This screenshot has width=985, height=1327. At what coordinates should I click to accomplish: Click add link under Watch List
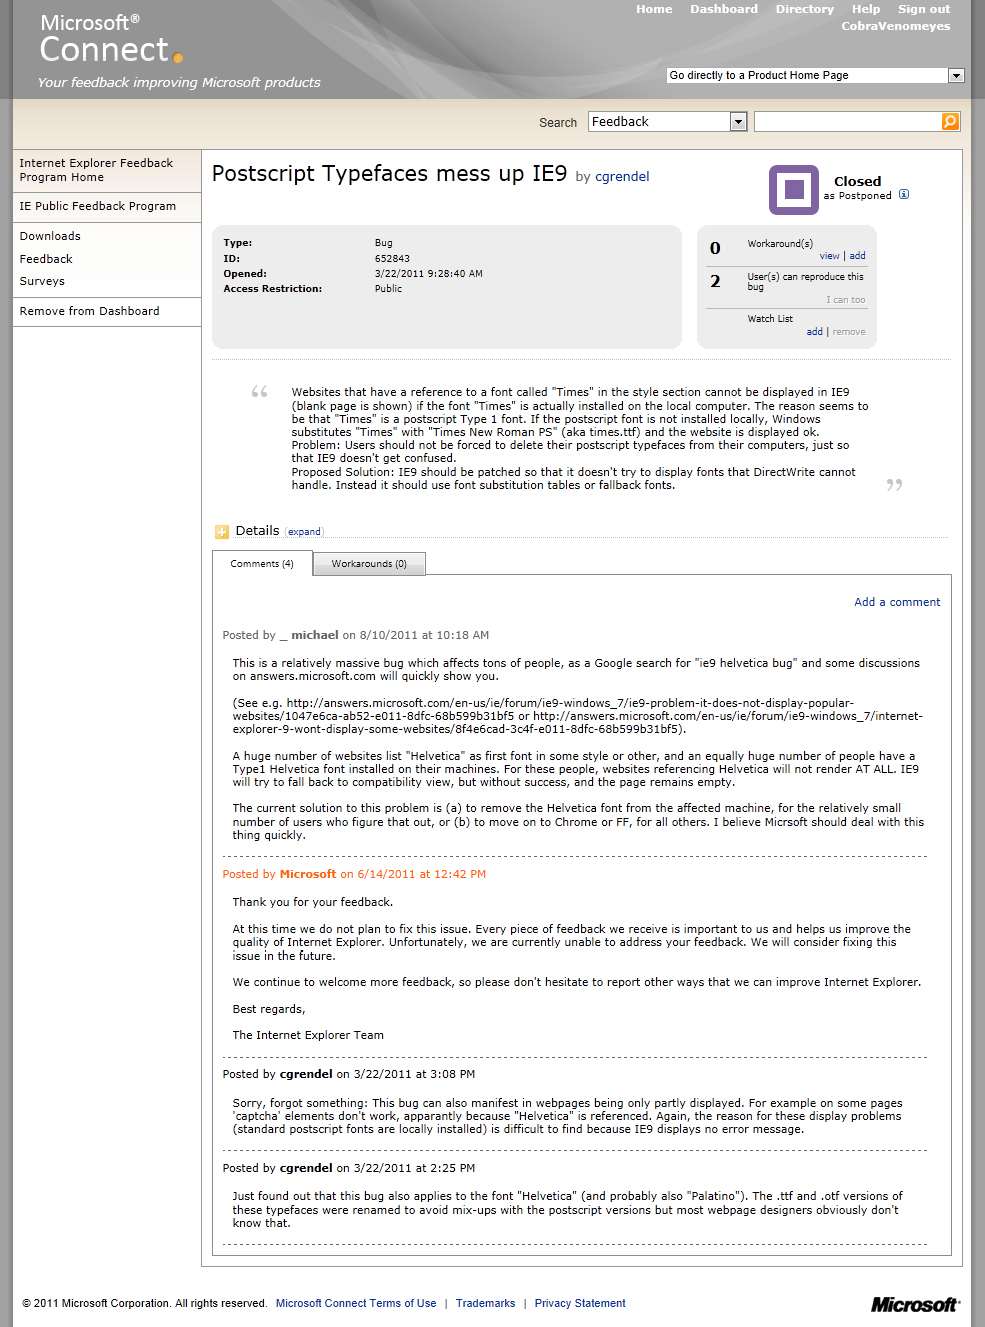coord(815,332)
